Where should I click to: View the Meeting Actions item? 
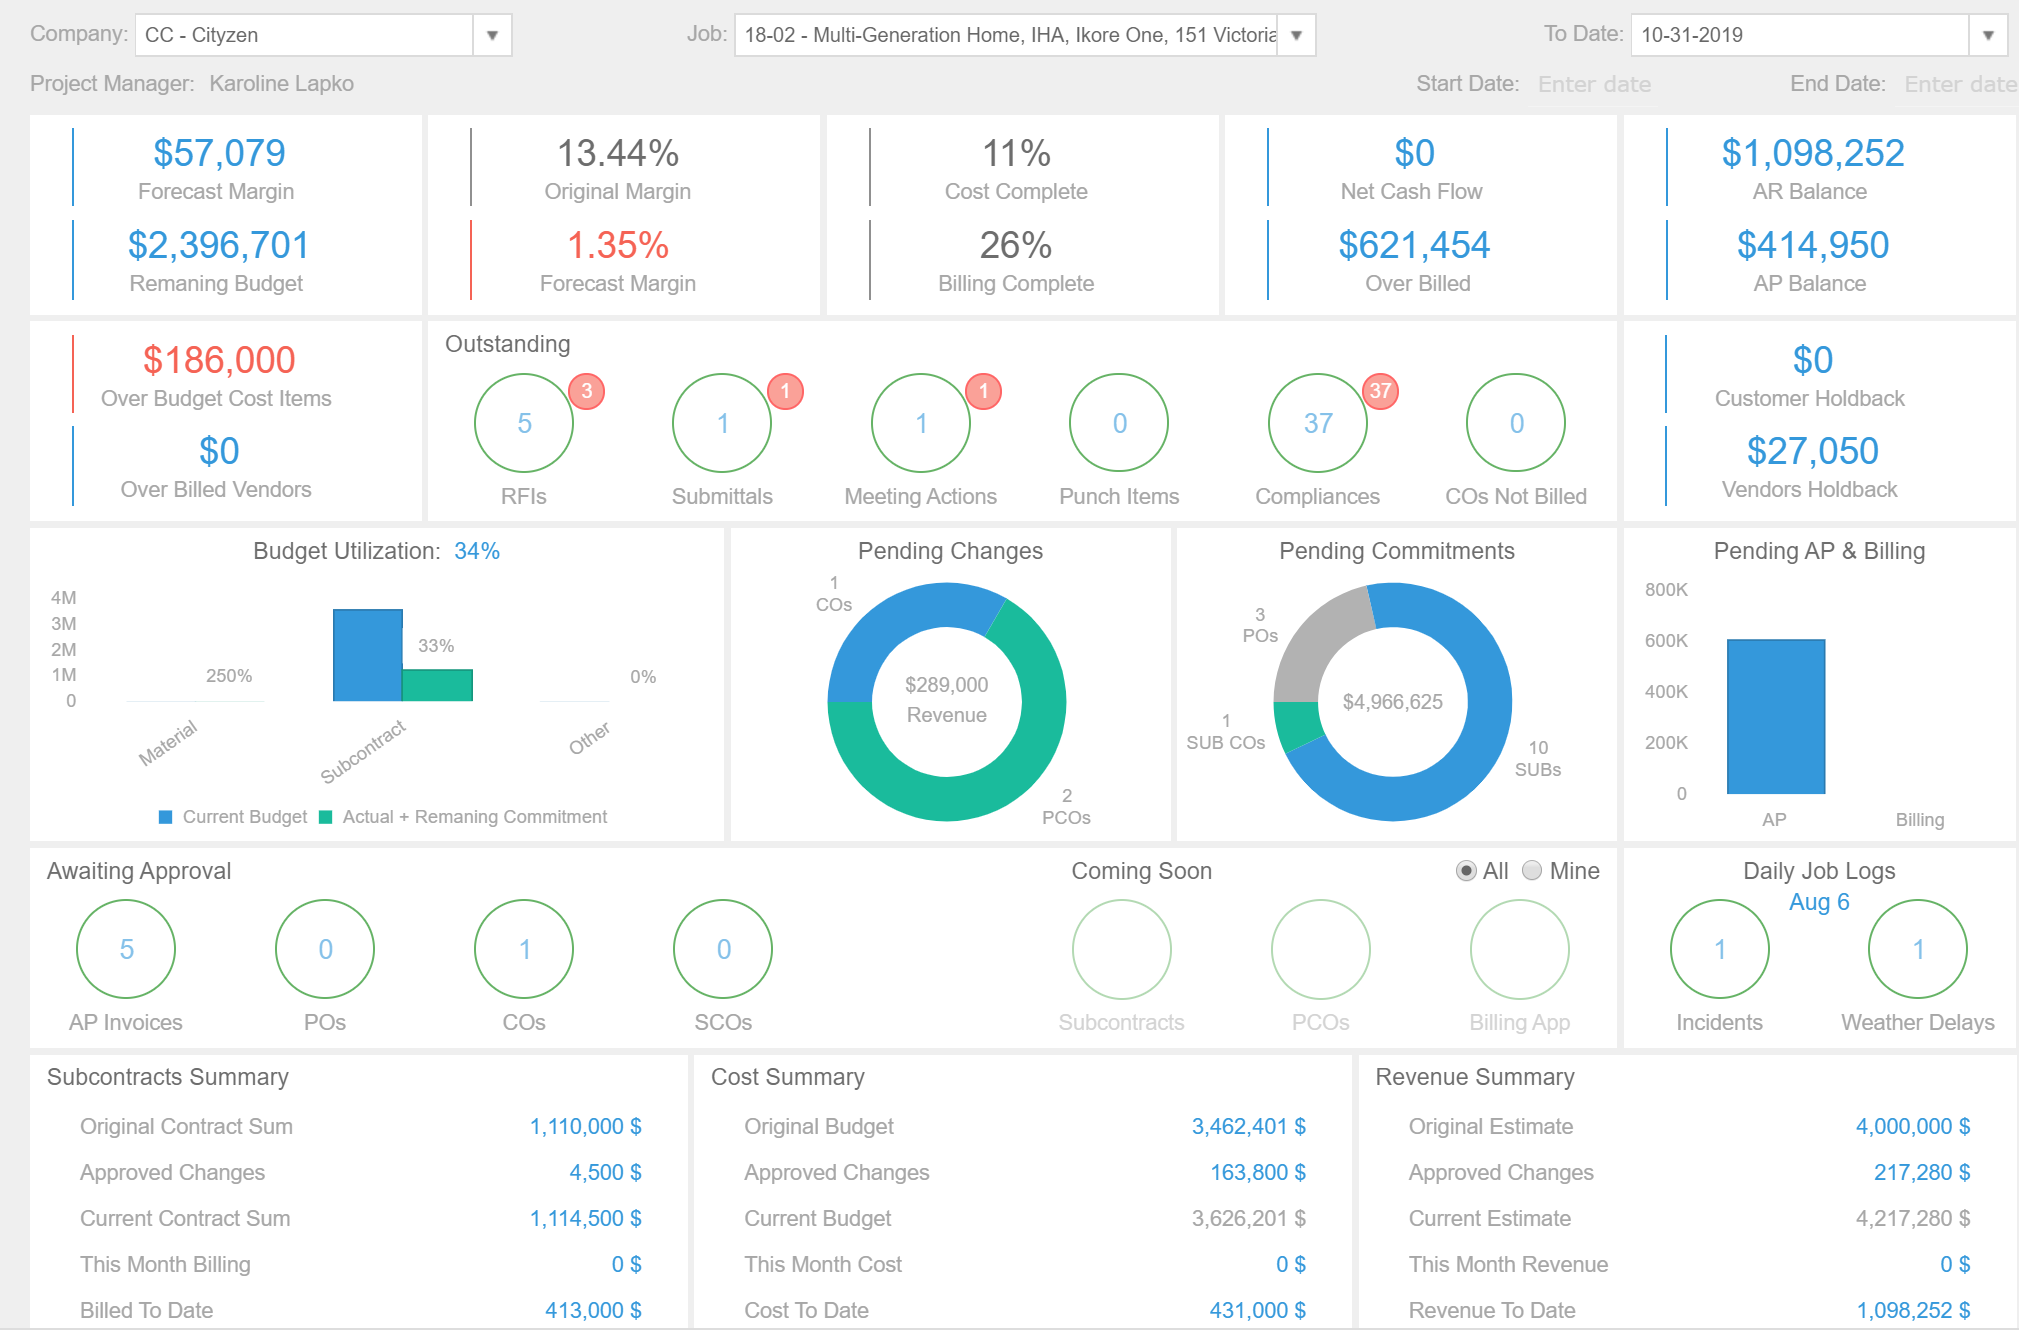pyautogui.click(x=919, y=423)
